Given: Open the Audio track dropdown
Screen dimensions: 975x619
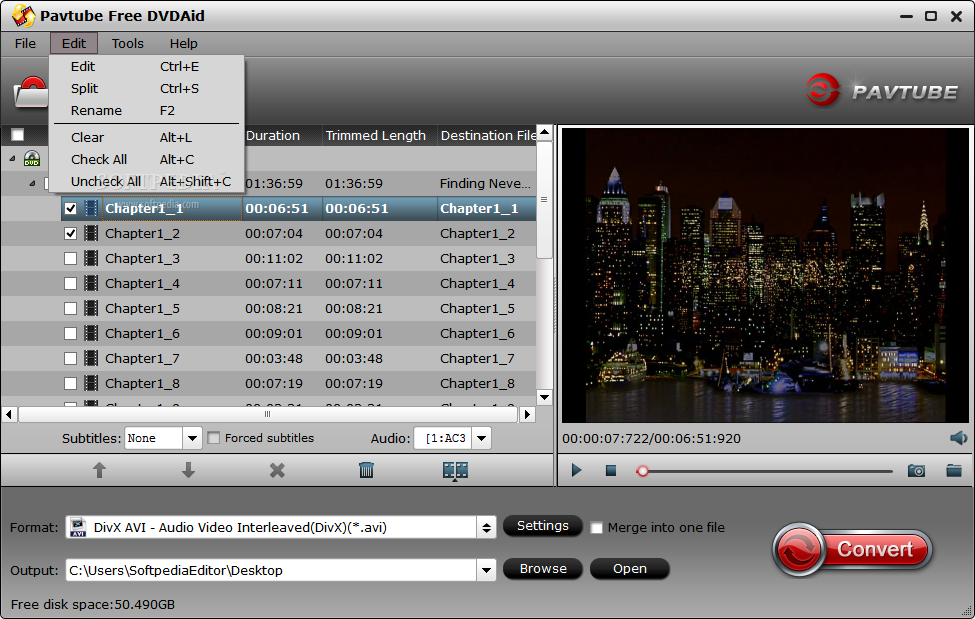Looking at the screenshot, I should click(x=481, y=438).
